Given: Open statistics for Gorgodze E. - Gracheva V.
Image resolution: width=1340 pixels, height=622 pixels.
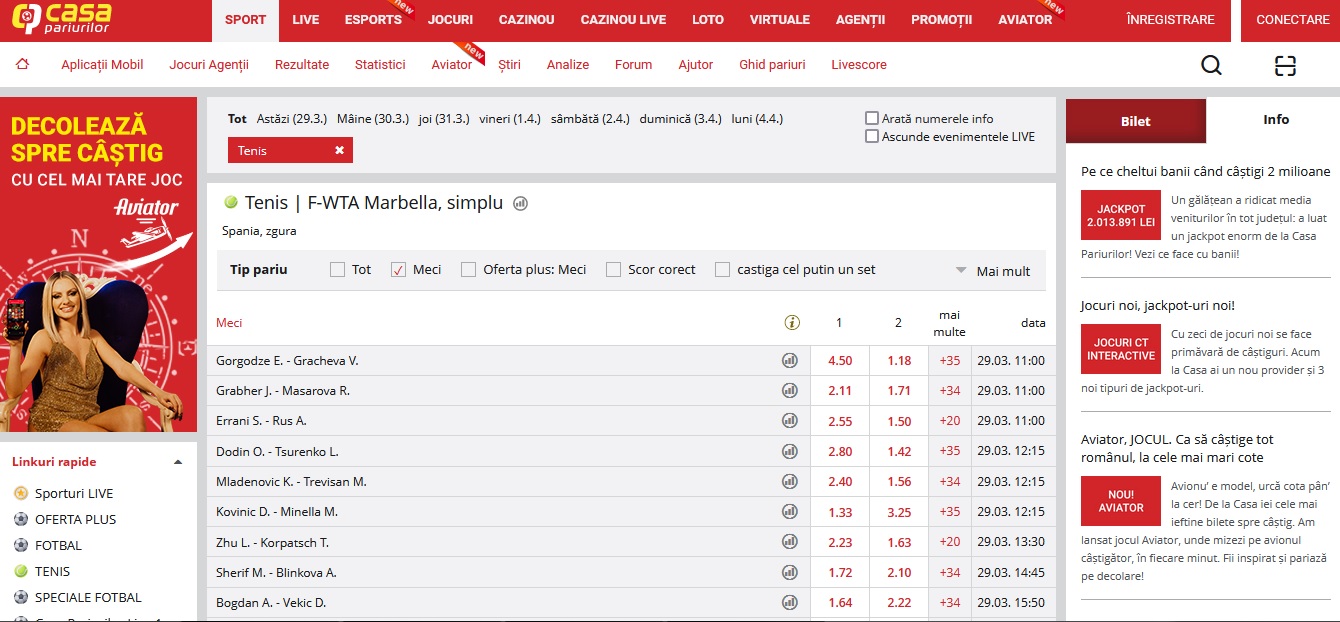Looking at the screenshot, I should (790, 360).
